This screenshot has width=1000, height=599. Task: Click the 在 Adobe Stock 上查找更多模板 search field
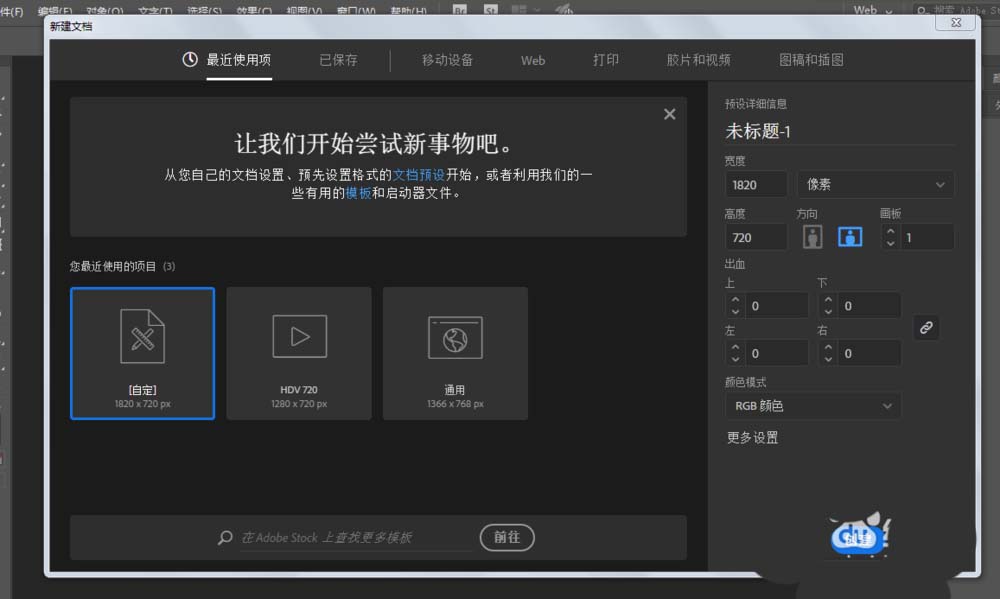pos(355,537)
